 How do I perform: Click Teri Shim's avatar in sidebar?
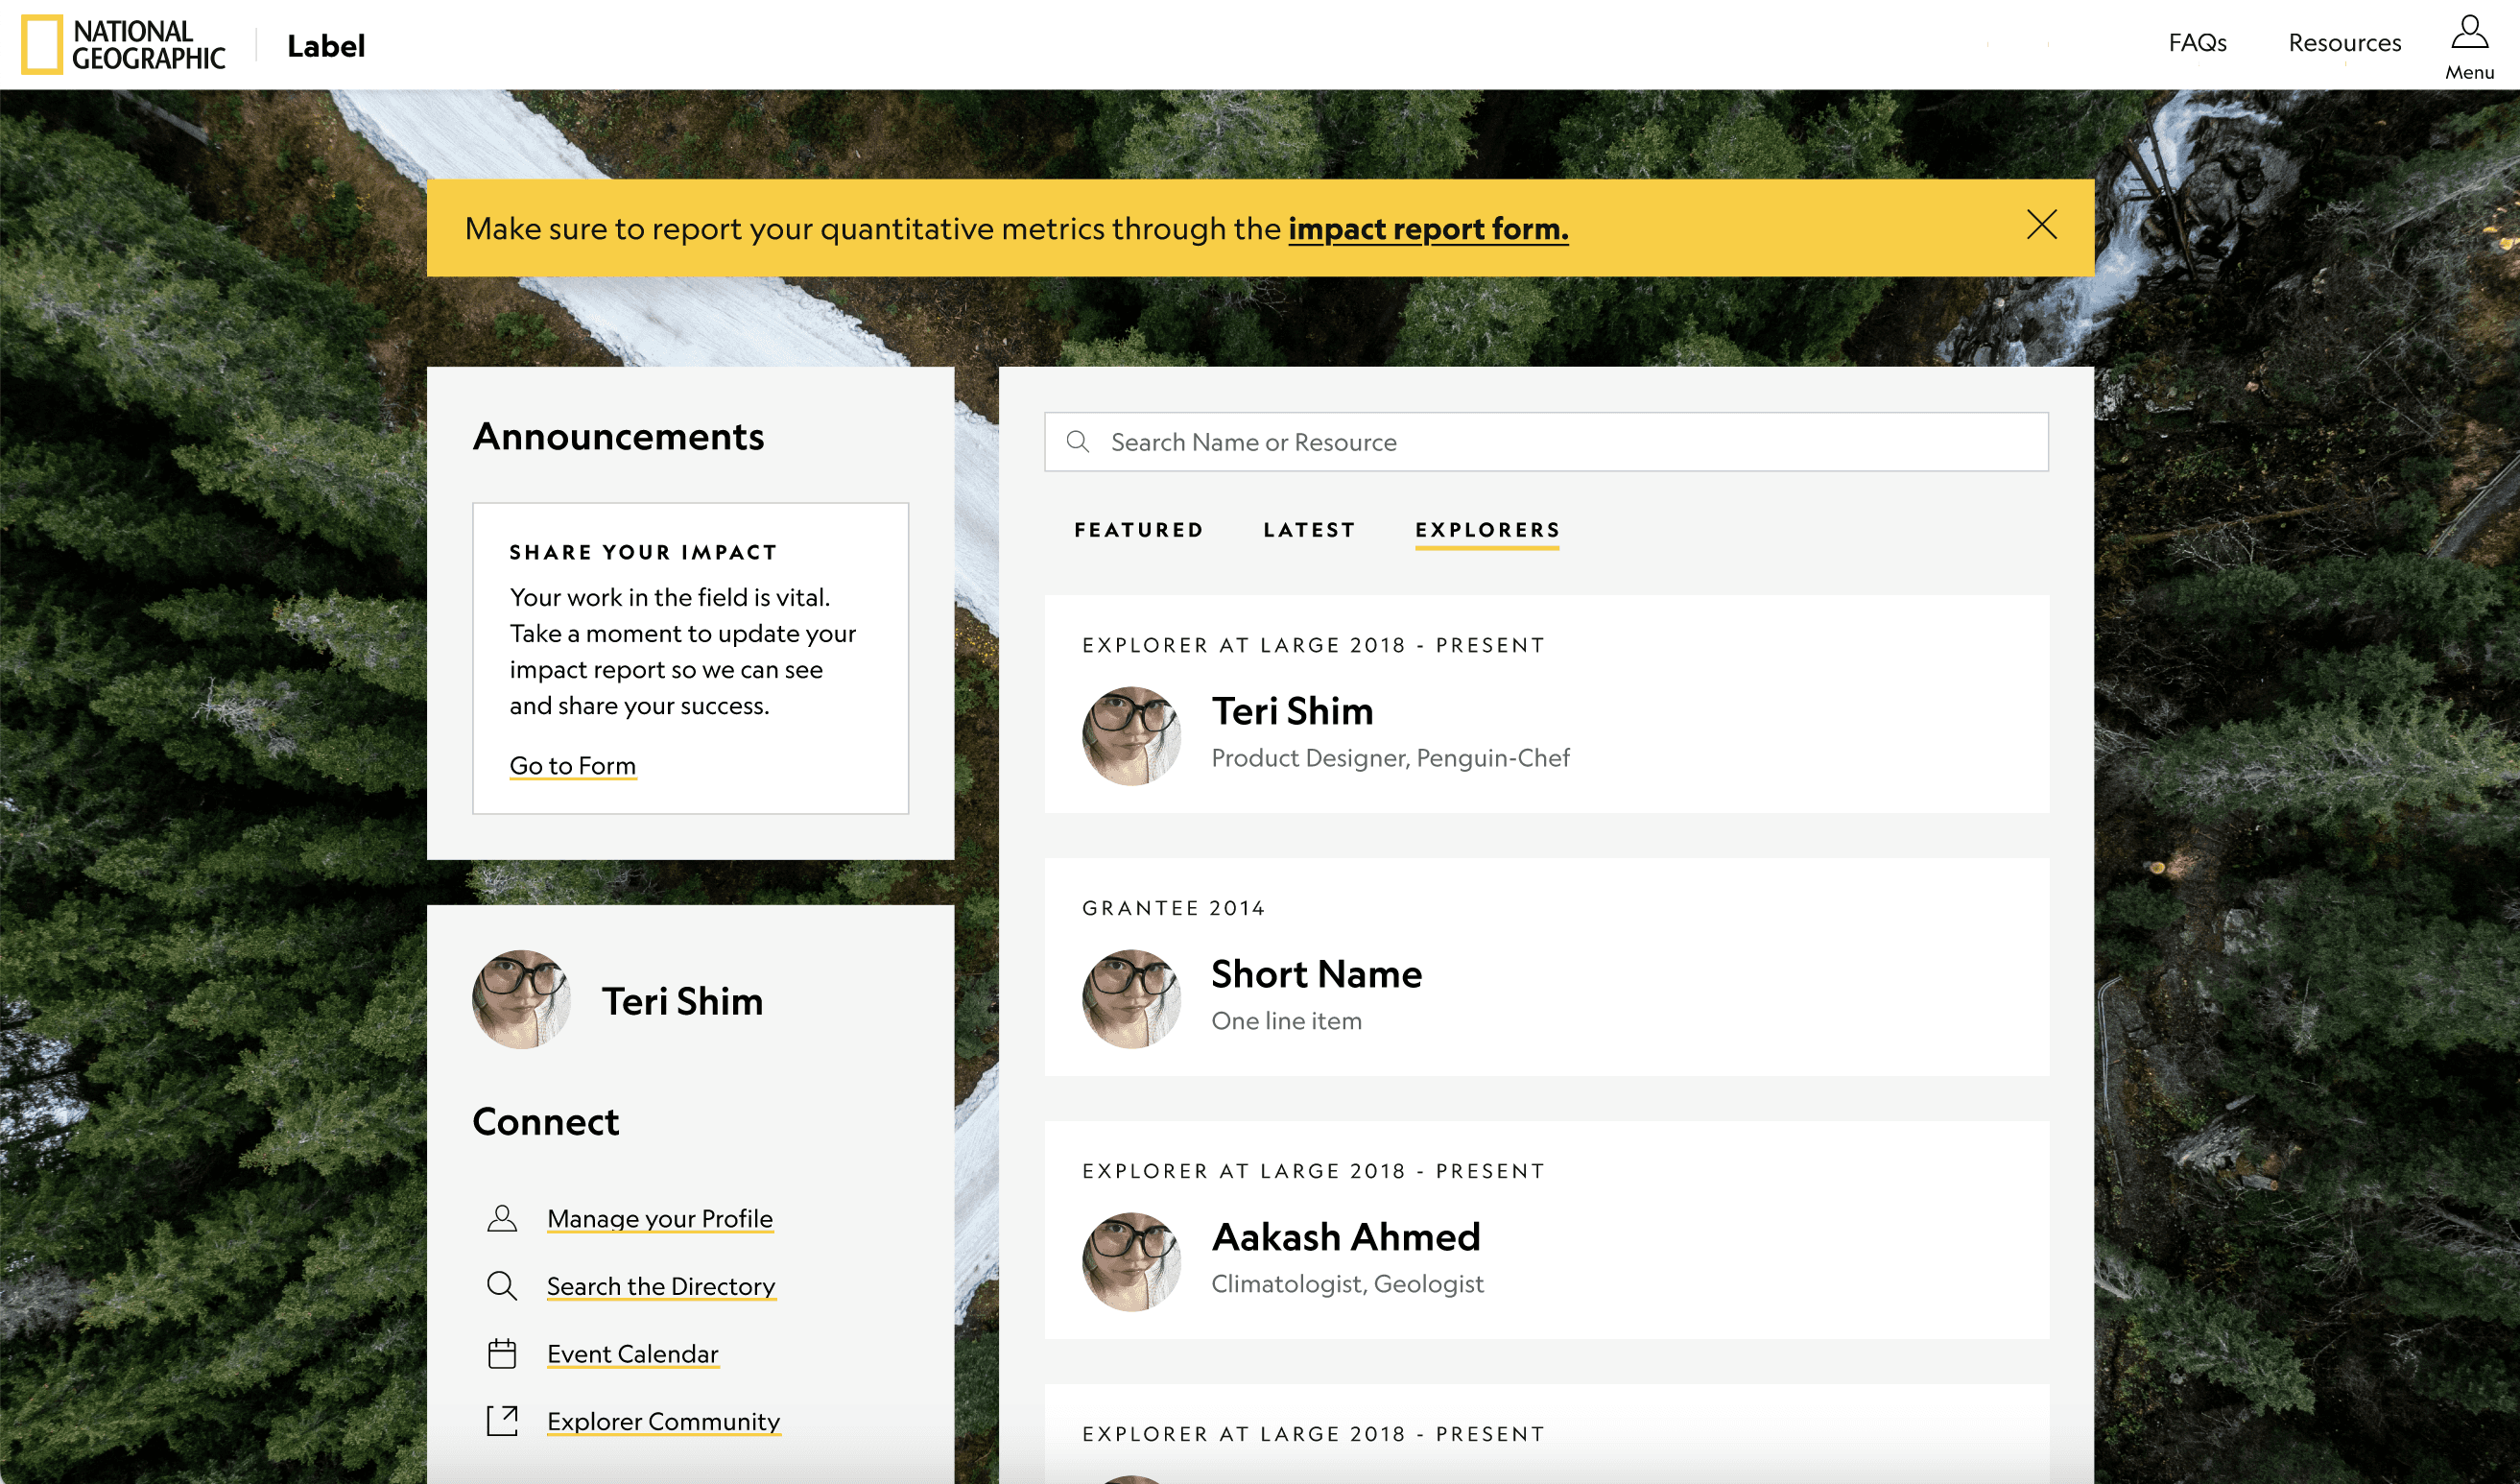(521, 1000)
